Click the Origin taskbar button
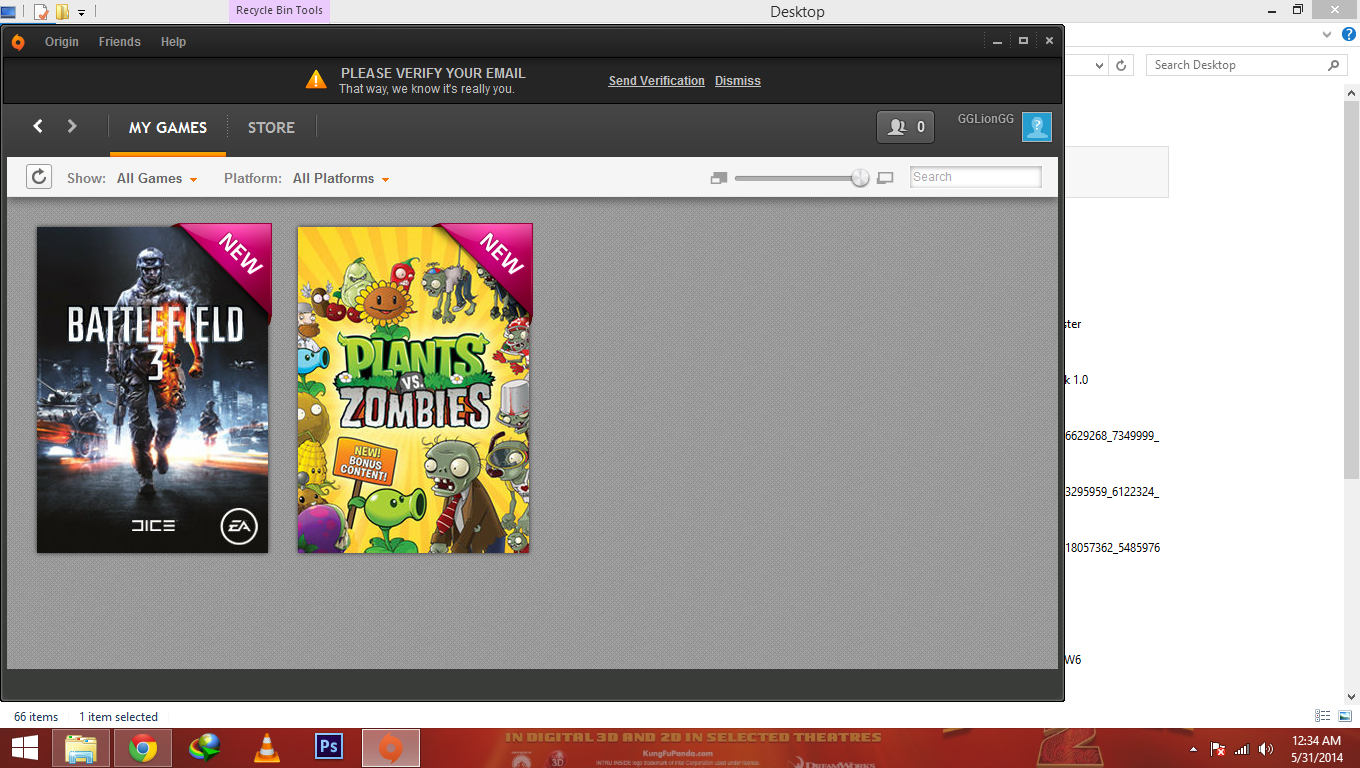 [390, 748]
